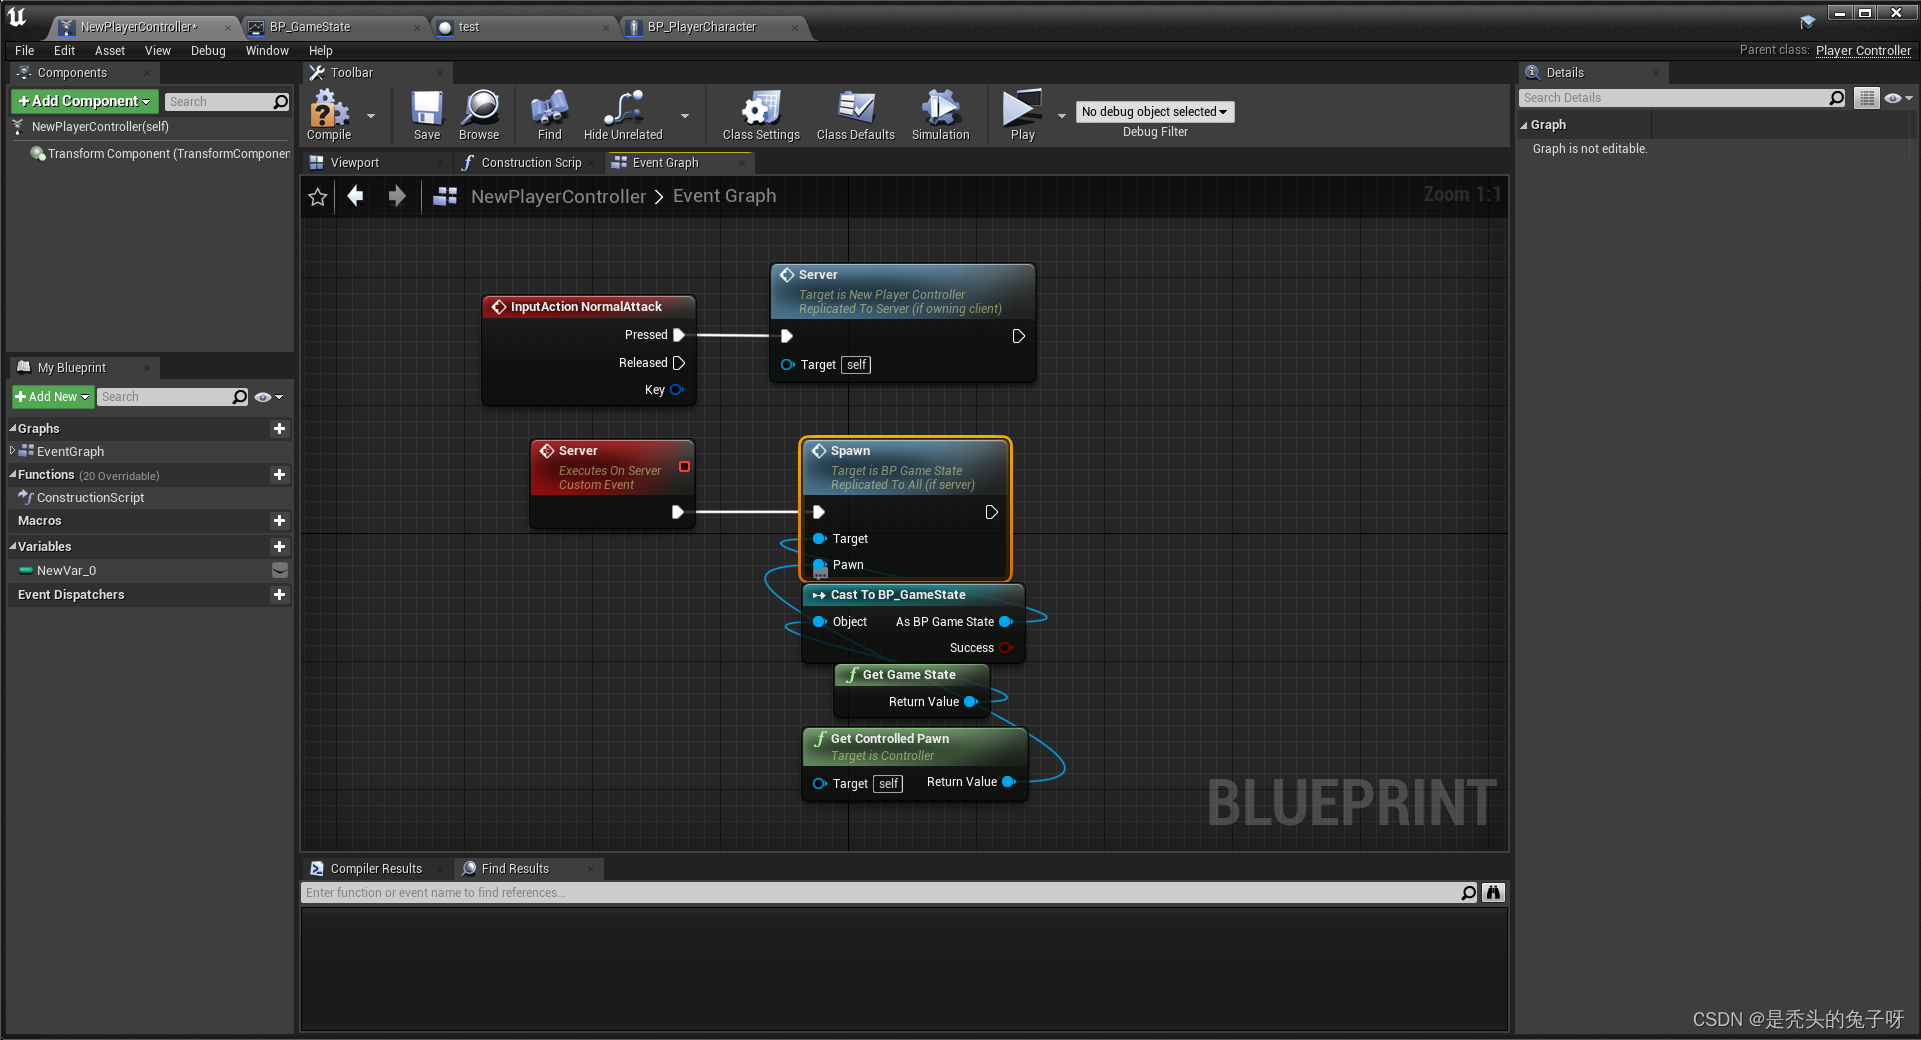Open the Compiler Results panel
This screenshot has width=1921, height=1040.
(374, 868)
